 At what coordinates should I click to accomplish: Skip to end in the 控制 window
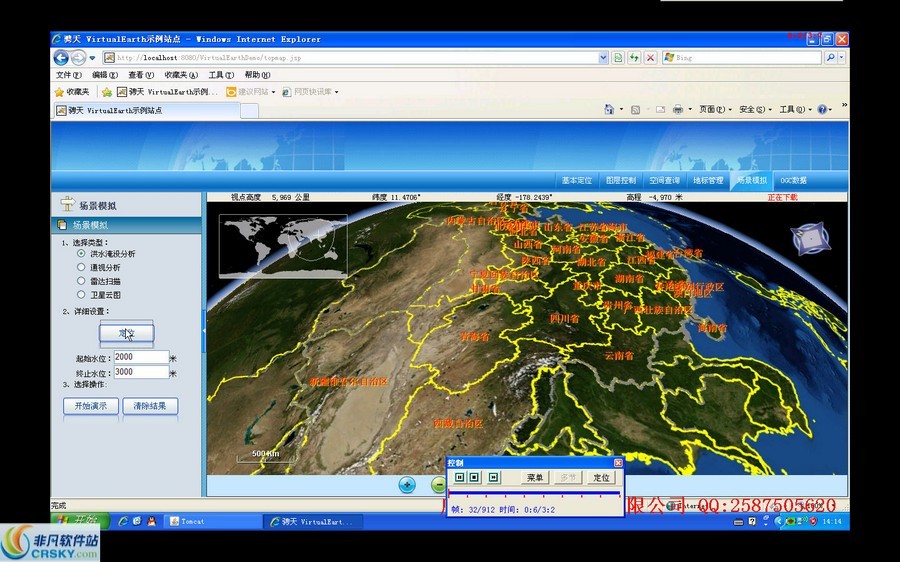(494, 477)
